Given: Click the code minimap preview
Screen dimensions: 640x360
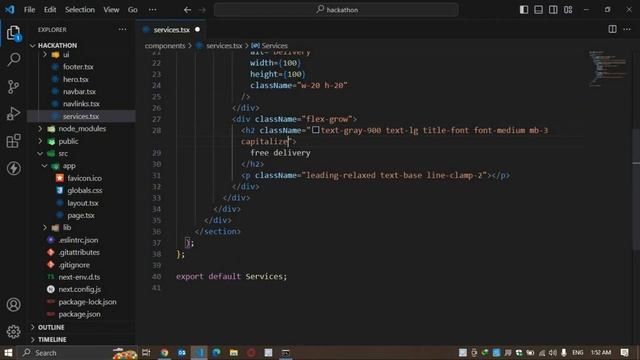Looking at the screenshot, I should point(607,69).
